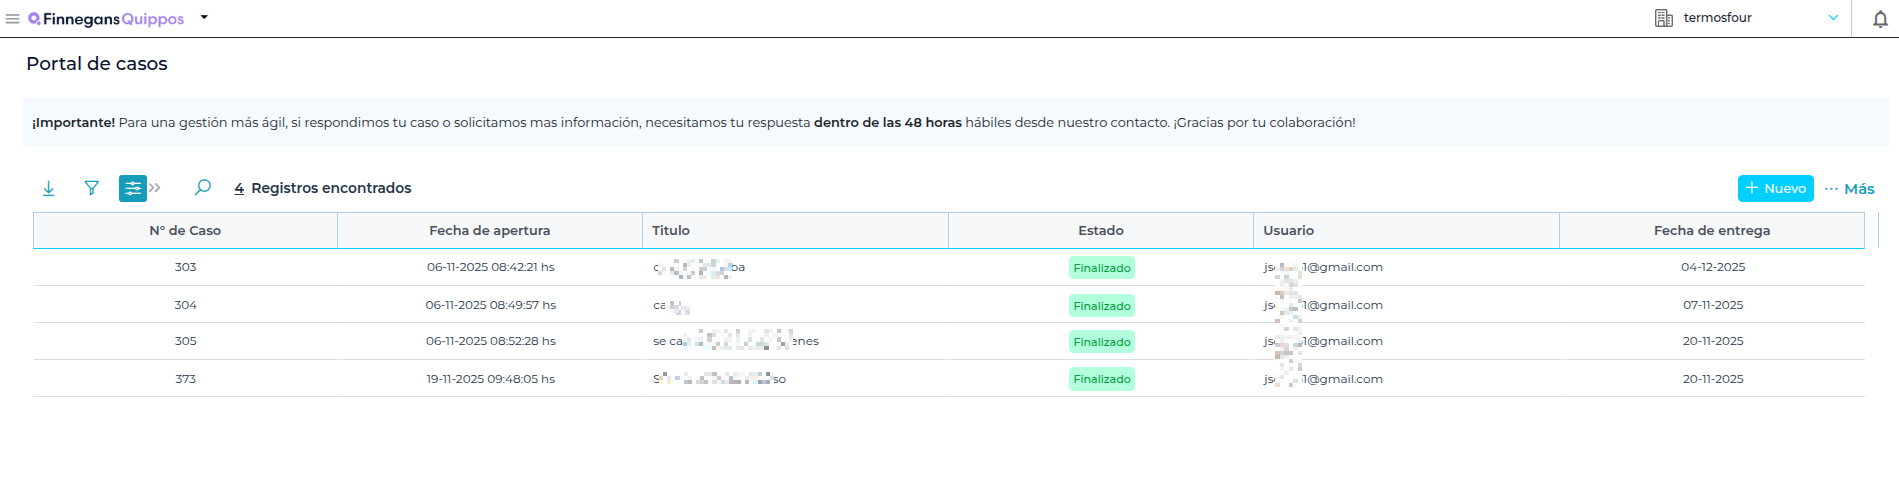Expand the double-chevron panel arrow
This screenshot has height=489, width=1899.
pyautogui.click(x=155, y=188)
